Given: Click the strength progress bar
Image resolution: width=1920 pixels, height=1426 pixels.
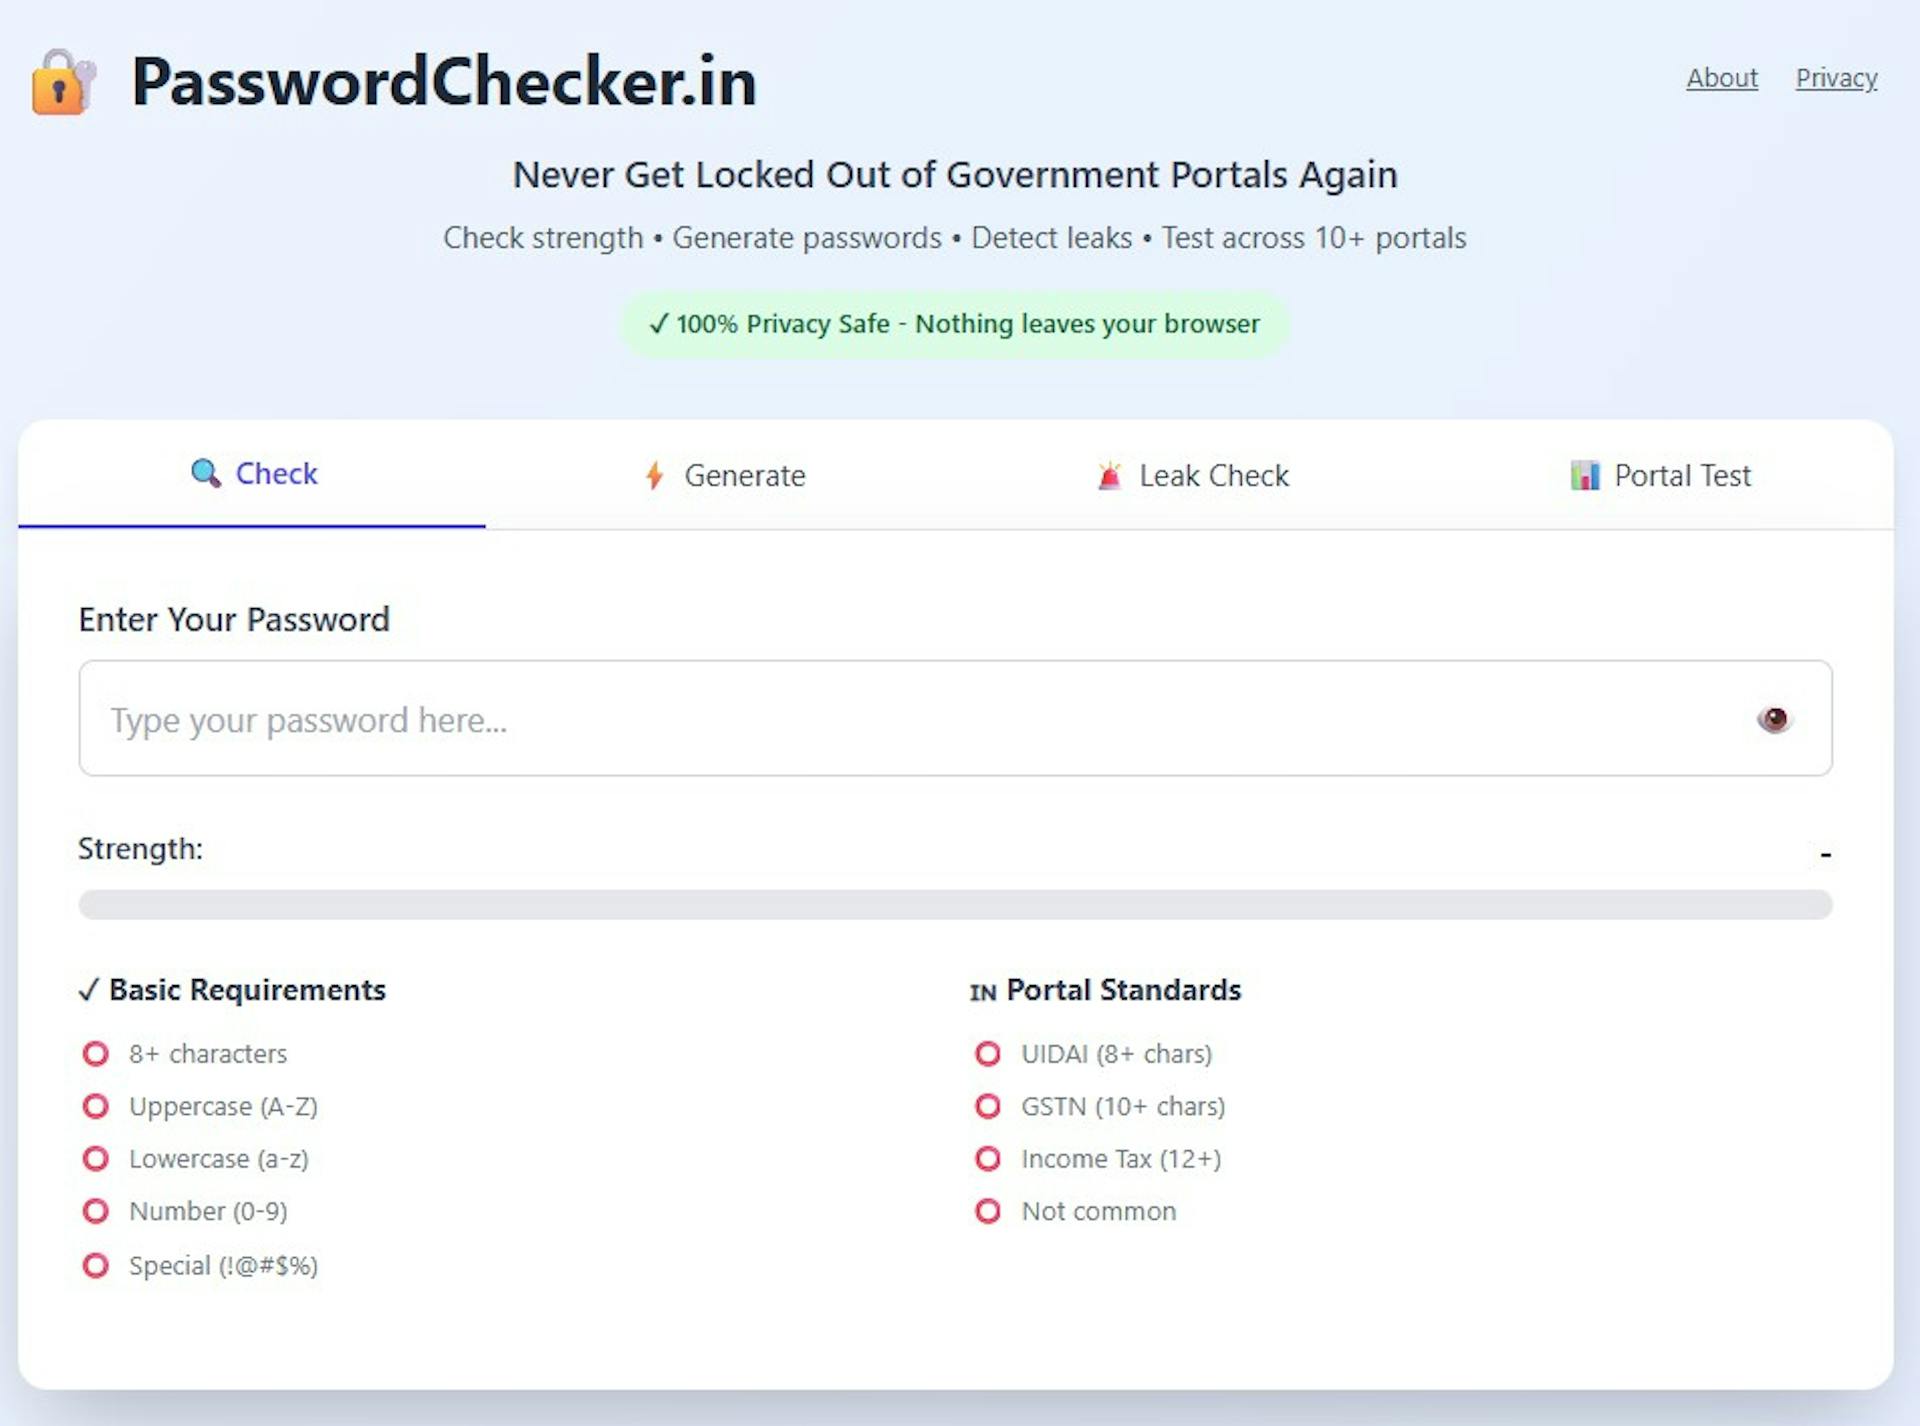Looking at the screenshot, I should tap(955, 905).
